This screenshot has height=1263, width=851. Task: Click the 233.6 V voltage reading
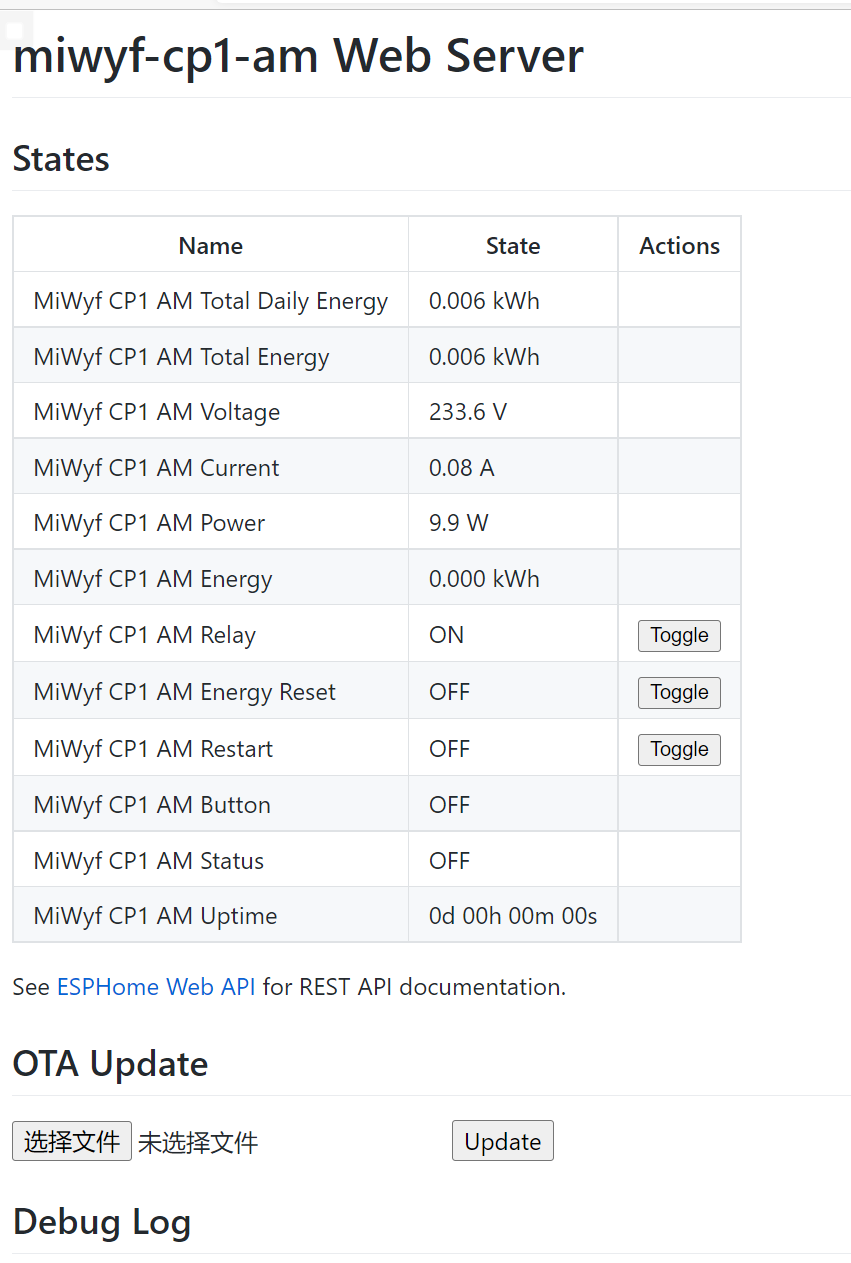coord(467,412)
